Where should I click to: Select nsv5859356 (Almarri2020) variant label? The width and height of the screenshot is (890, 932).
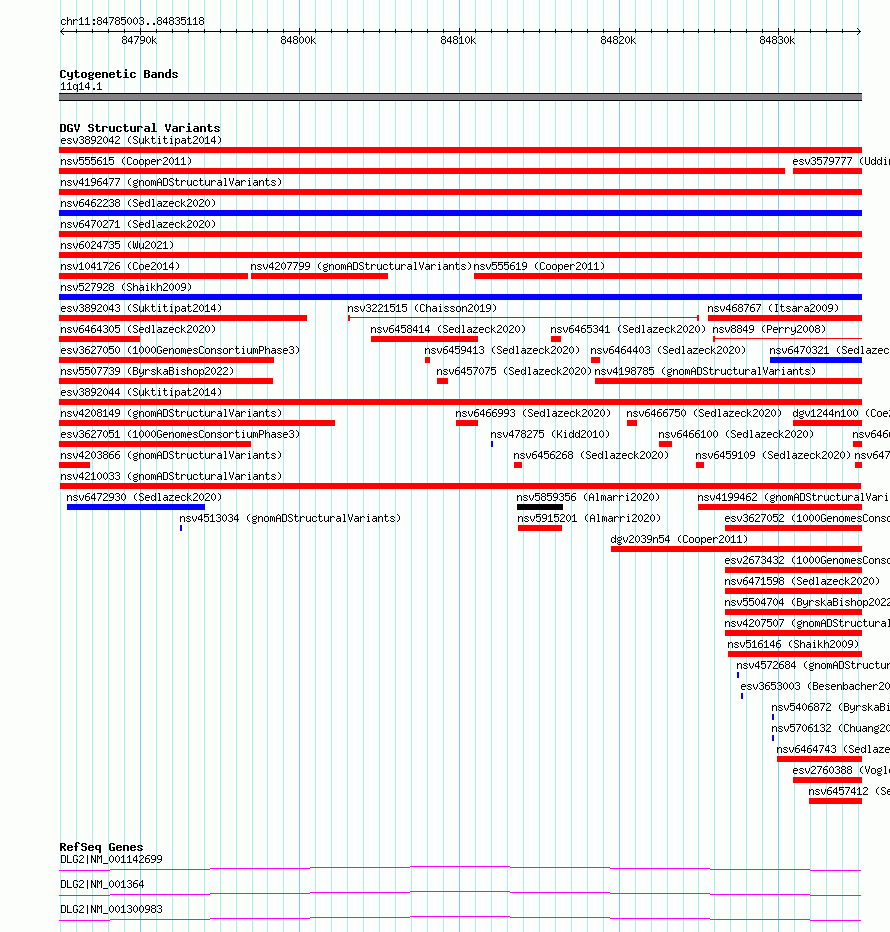click(x=588, y=497)
